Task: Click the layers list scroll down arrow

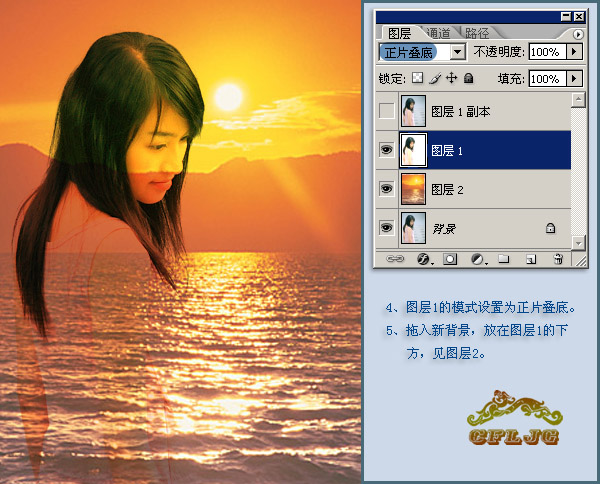Action: point(579,243)
